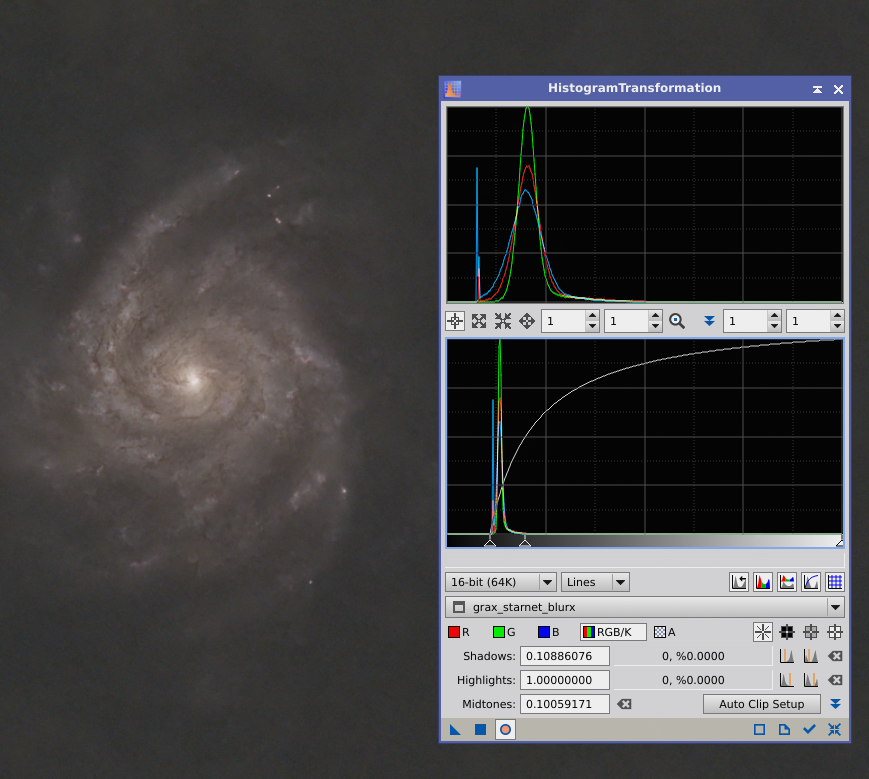This screenshot has height=779, width=869.
Task: Select the combined RGB/K channel
Action: coord(613,632)
